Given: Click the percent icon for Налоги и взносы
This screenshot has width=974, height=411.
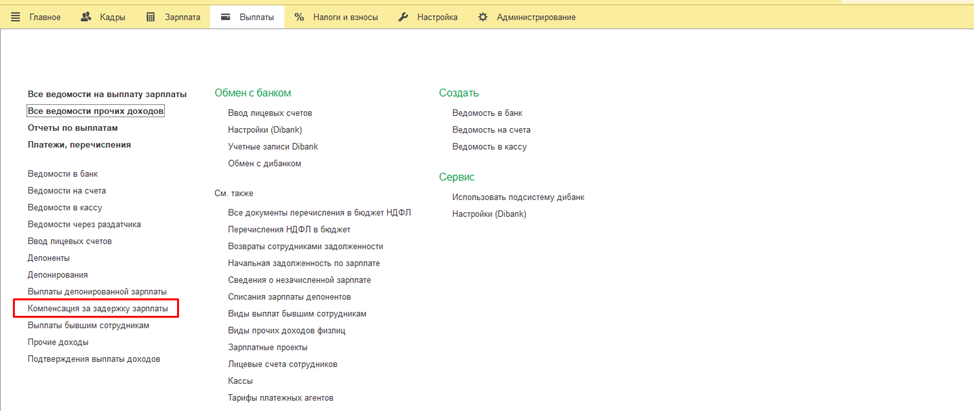Looking at the screenshot, I should [x=299, y=17].
